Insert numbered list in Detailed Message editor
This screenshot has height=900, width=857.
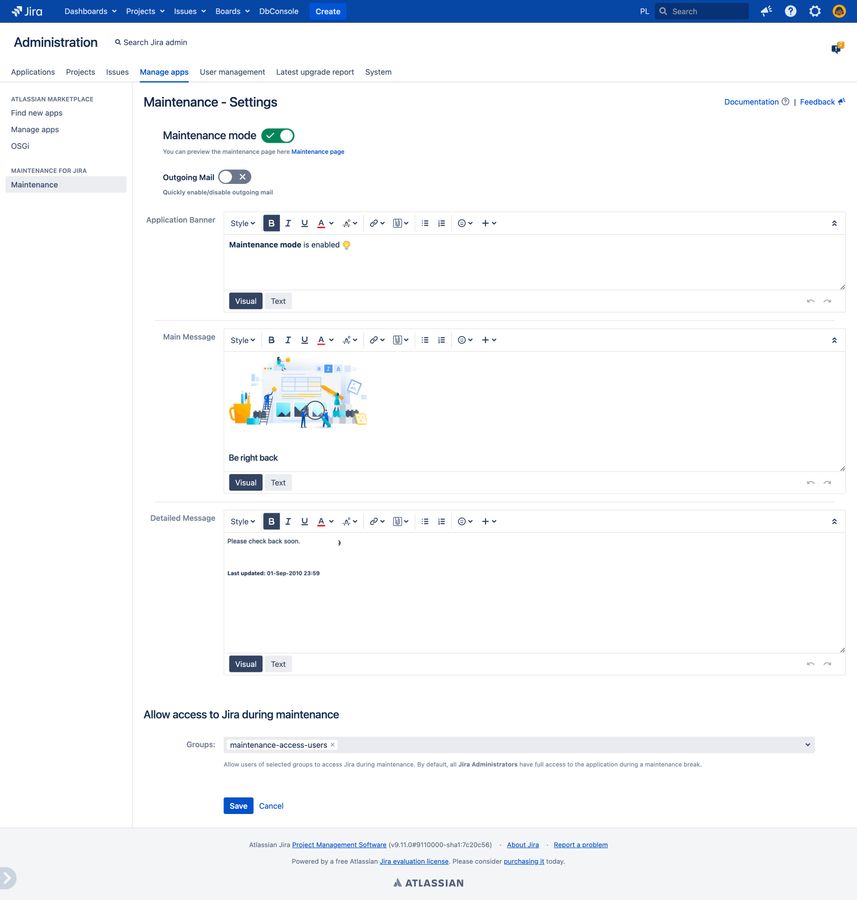(x=441, y=521)
